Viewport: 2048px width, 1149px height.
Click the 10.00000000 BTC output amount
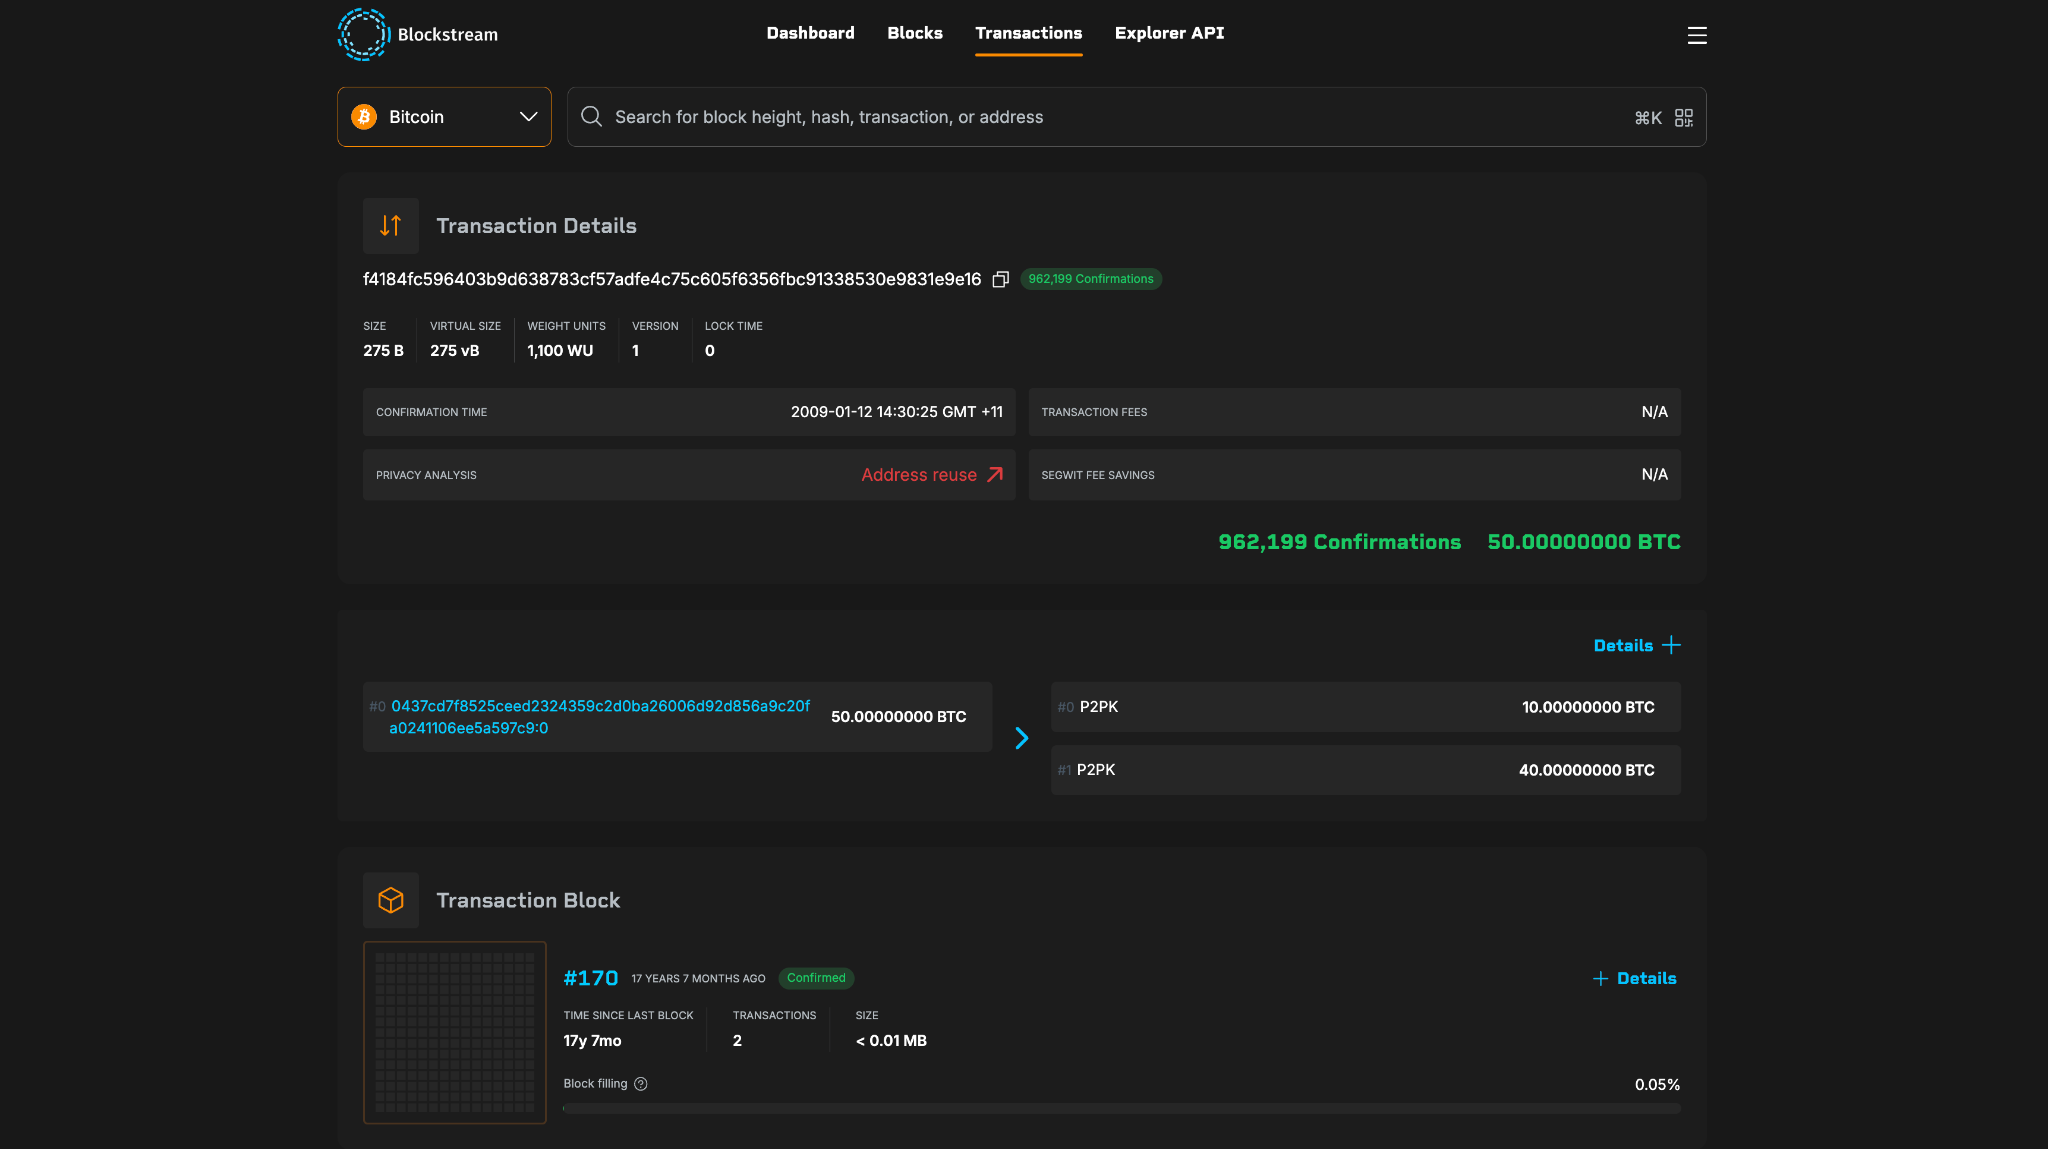click(1588, 707)
